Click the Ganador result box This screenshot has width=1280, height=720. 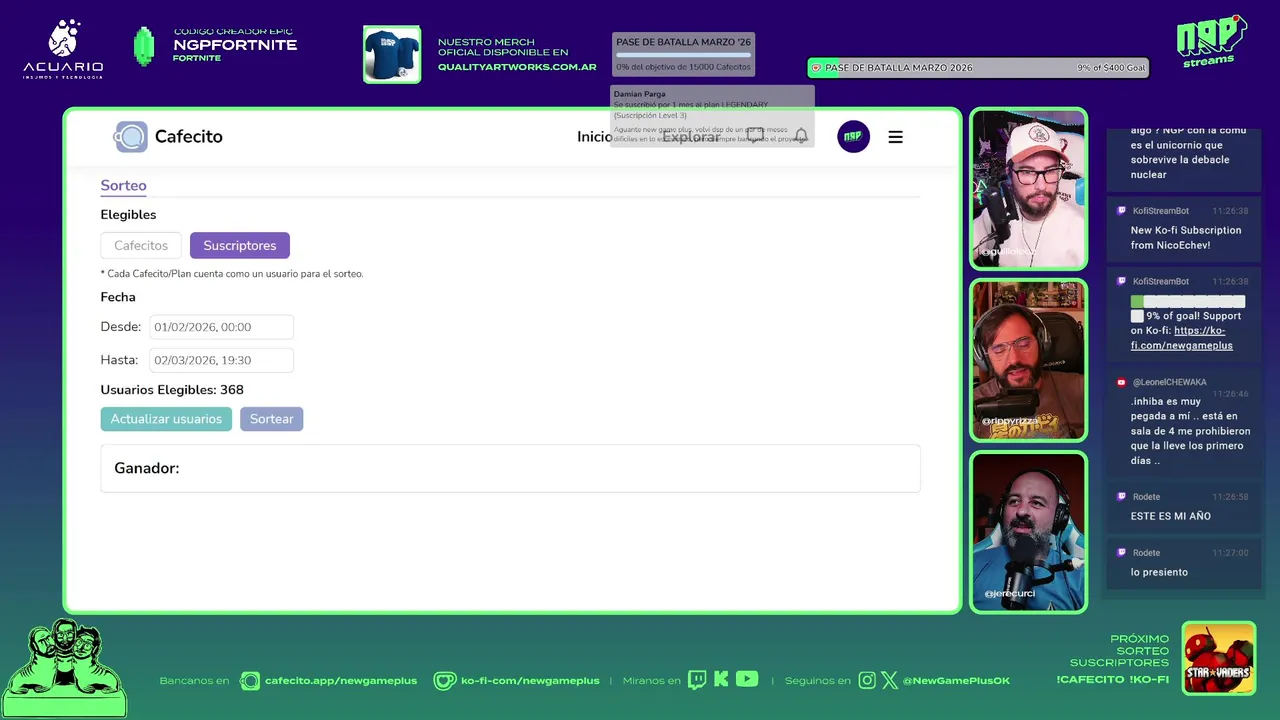pos(510,468)
